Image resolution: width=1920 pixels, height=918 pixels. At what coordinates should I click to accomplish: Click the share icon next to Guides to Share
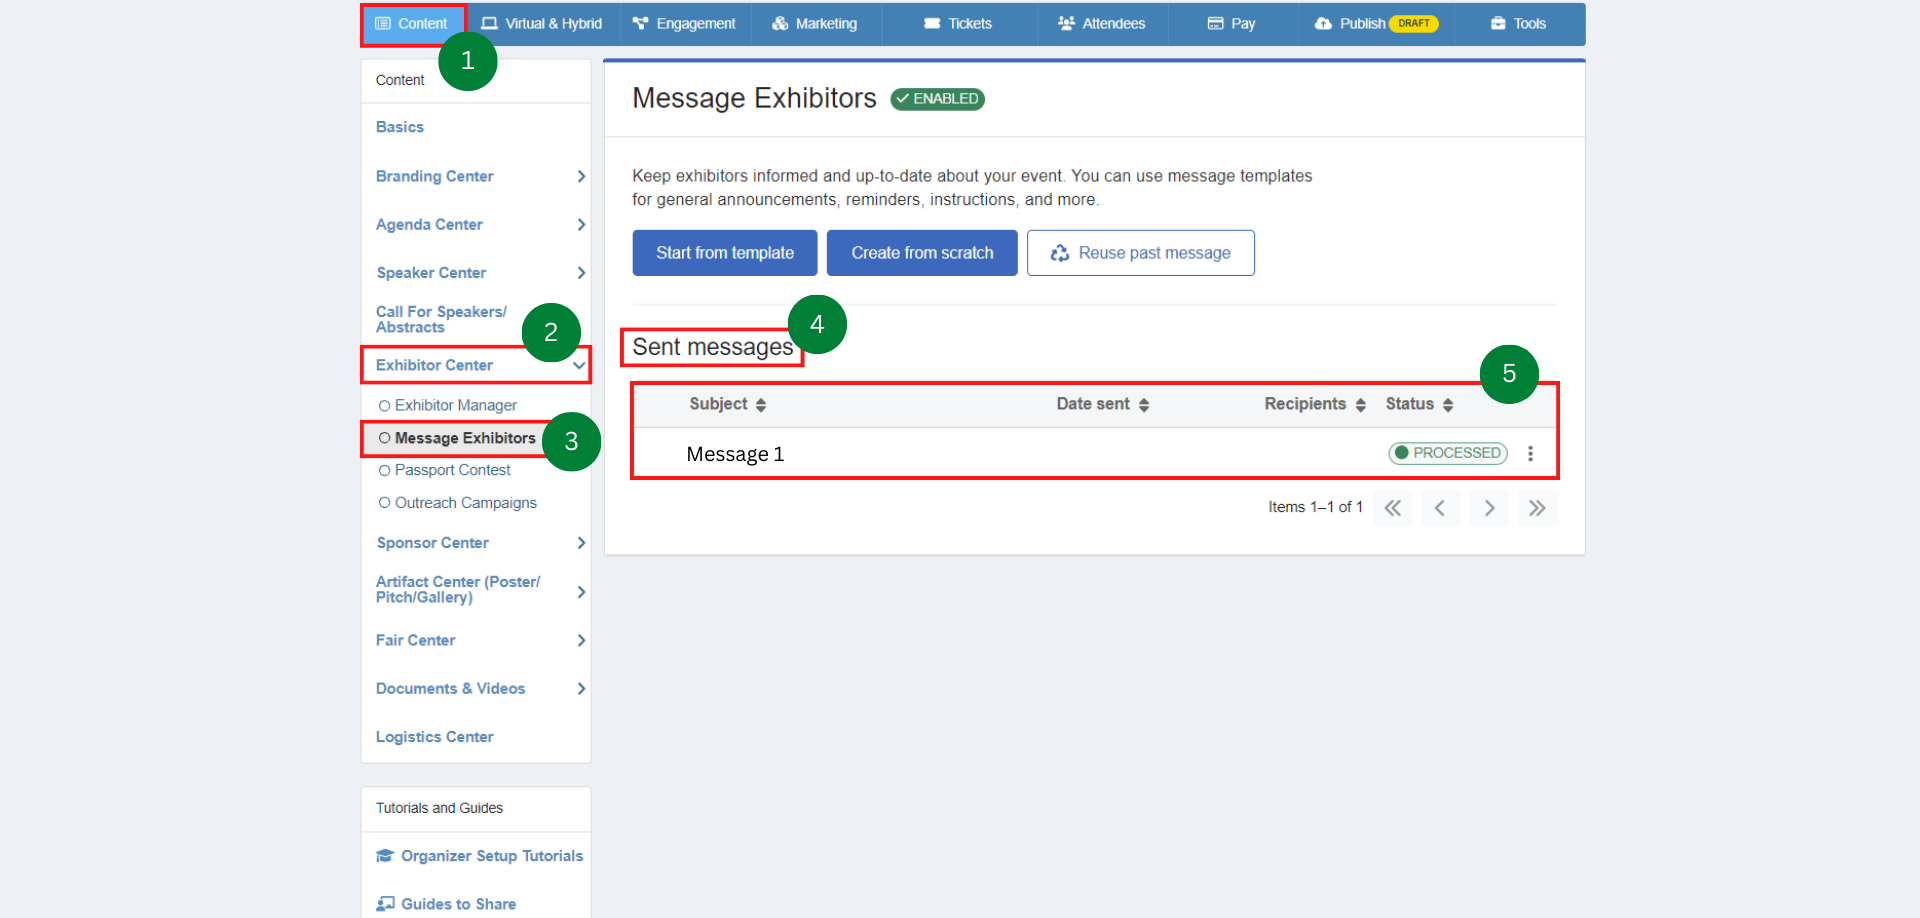[384, 903]
